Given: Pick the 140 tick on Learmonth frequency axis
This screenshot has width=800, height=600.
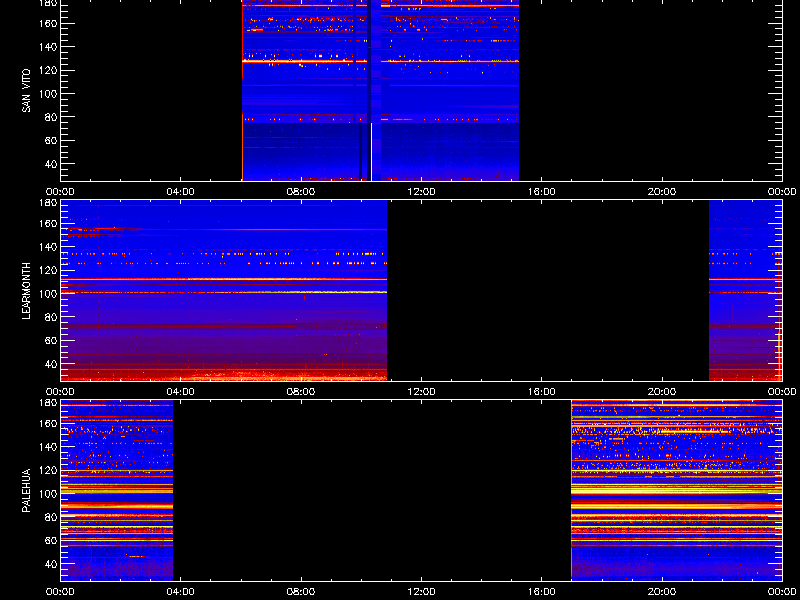Looking at the screenshot, I should (x=48, y=247).
